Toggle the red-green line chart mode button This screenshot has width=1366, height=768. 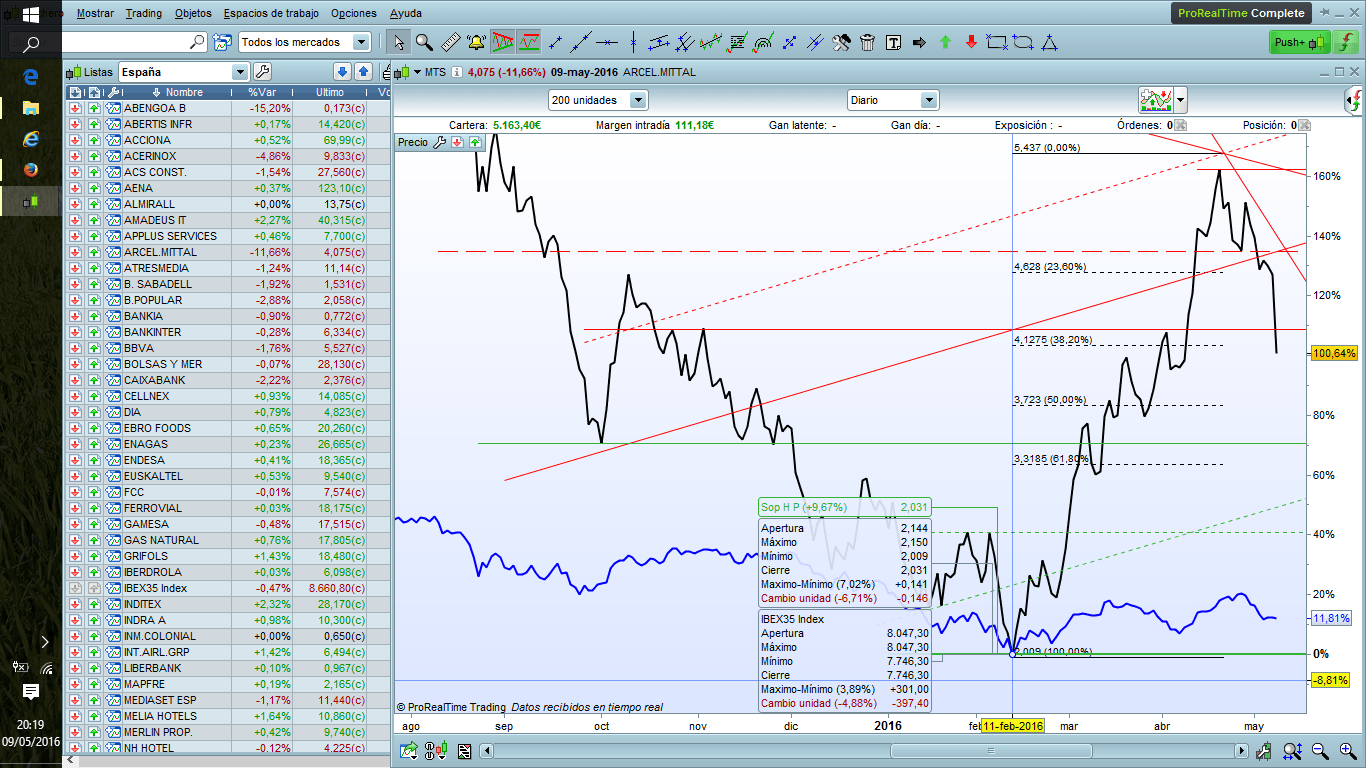pos(529,42)
